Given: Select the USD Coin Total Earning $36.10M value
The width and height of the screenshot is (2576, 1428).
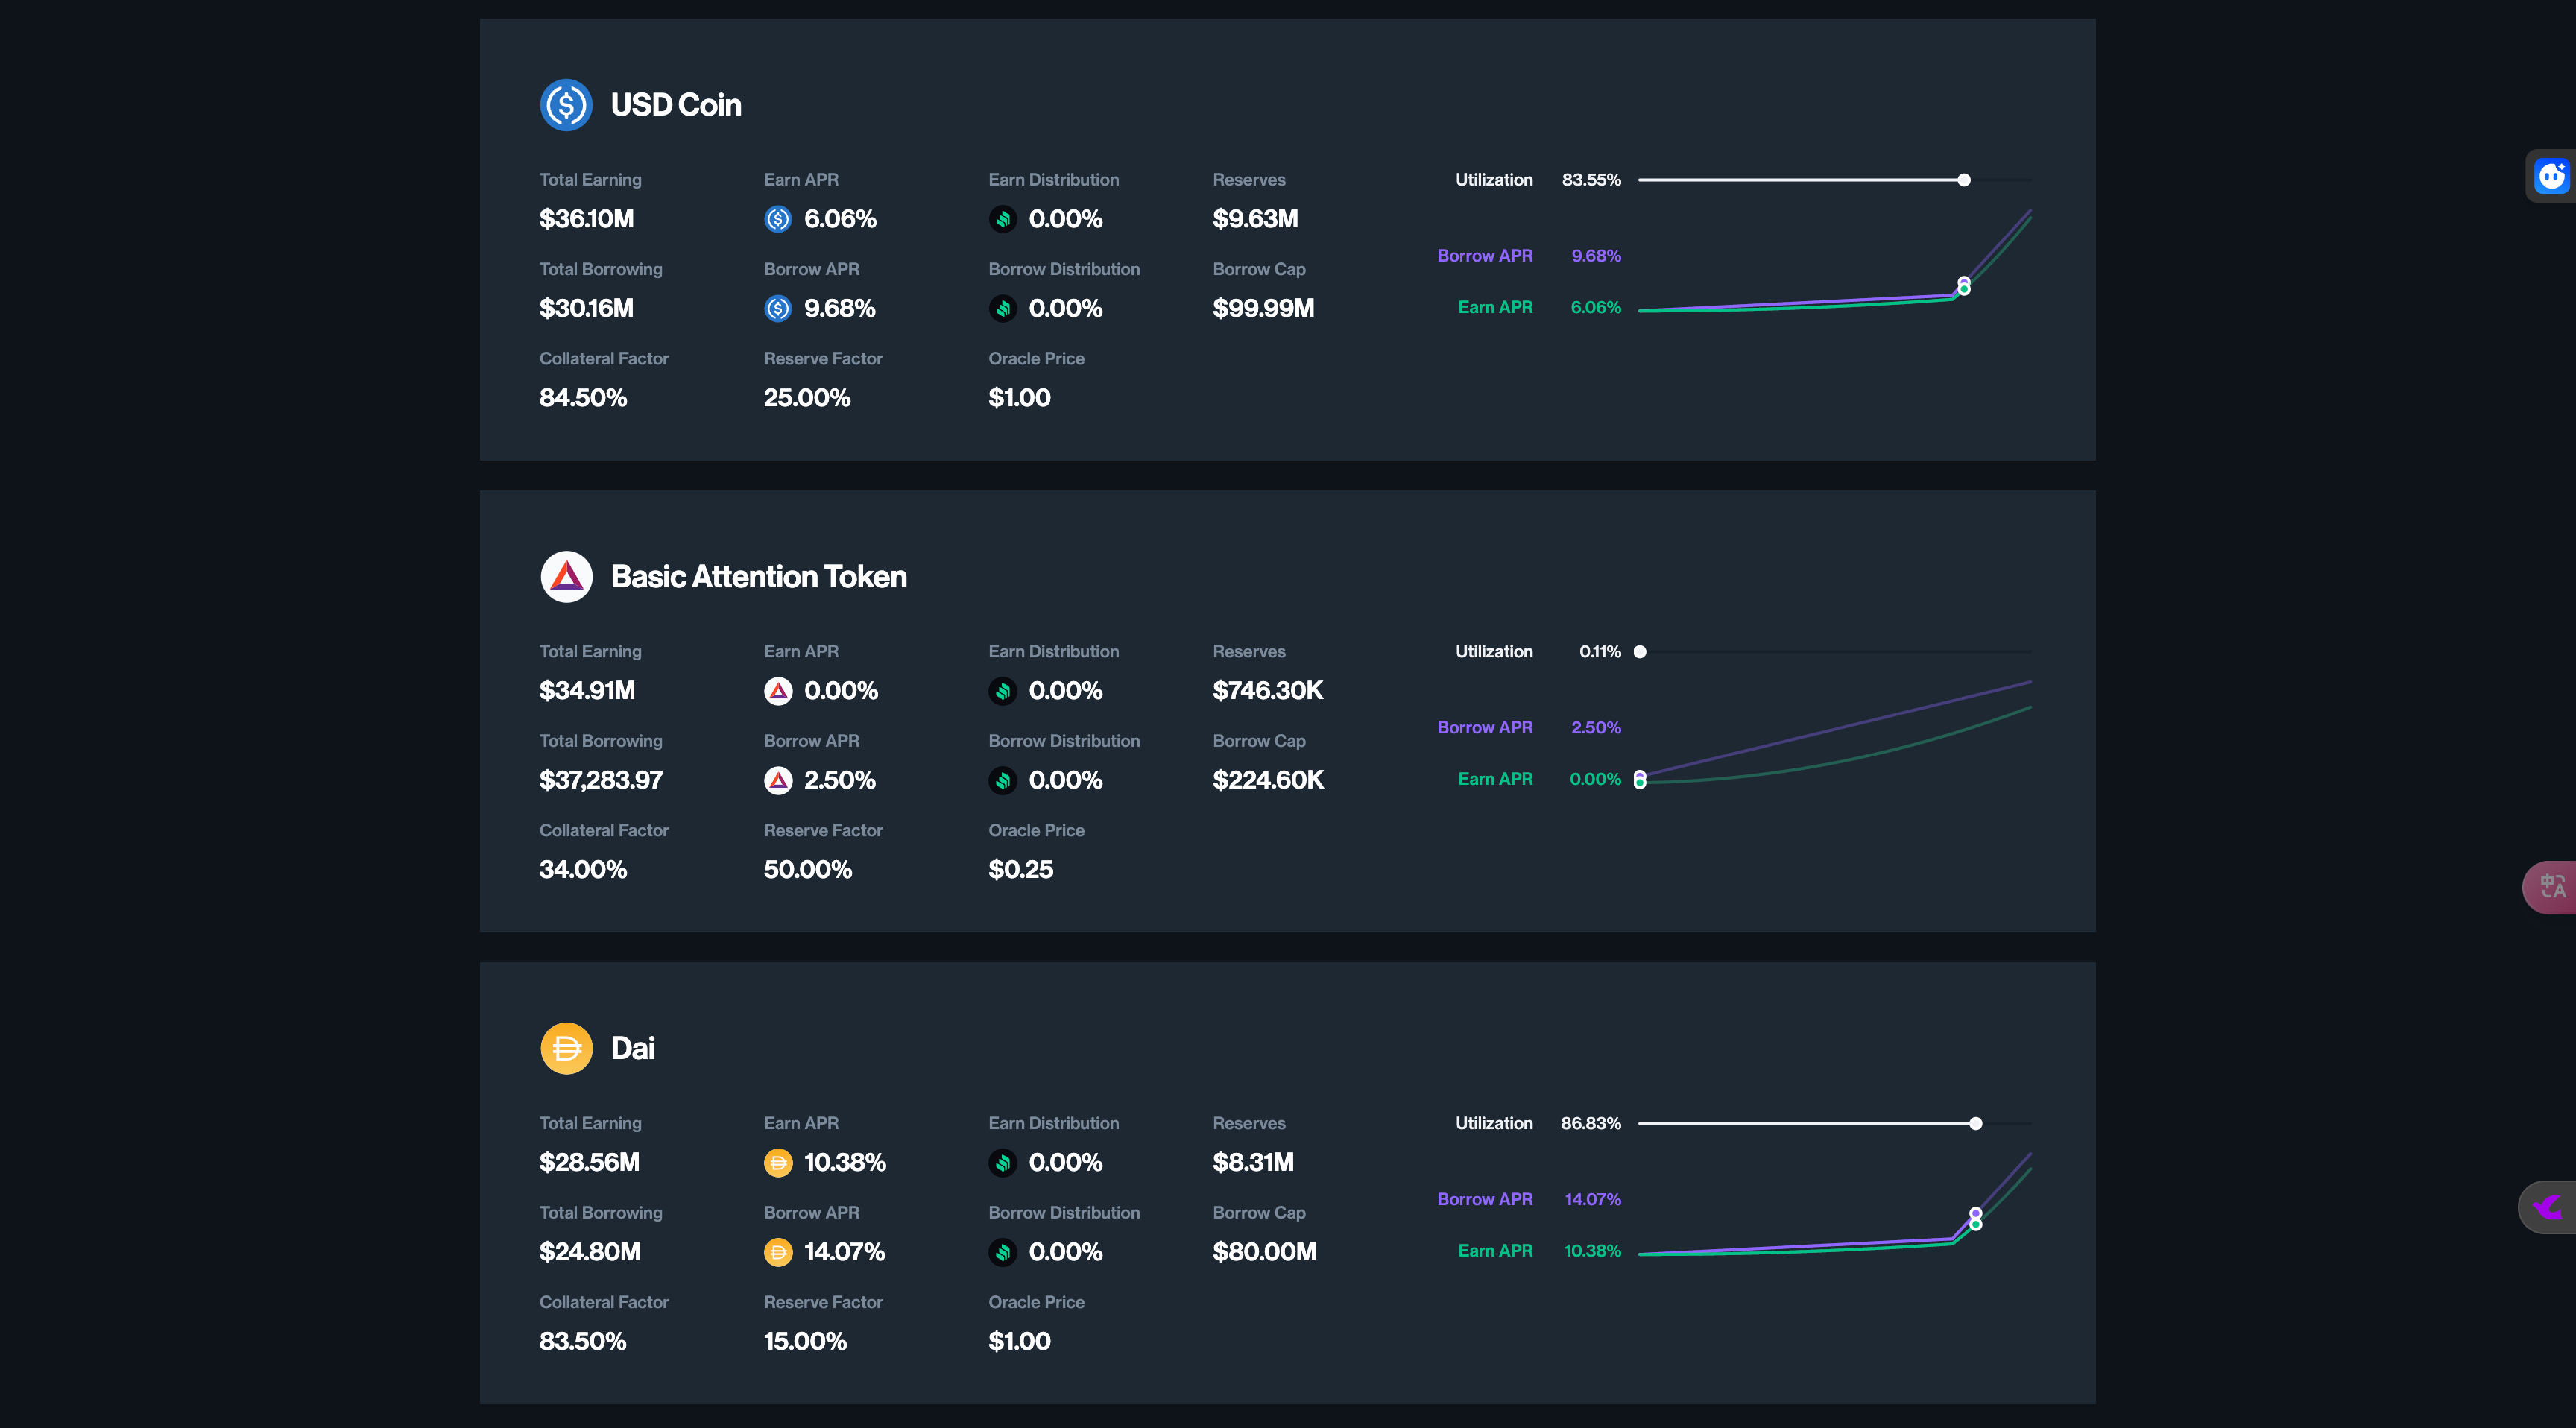Looking at the screenshot, I should tap(587, 219).
